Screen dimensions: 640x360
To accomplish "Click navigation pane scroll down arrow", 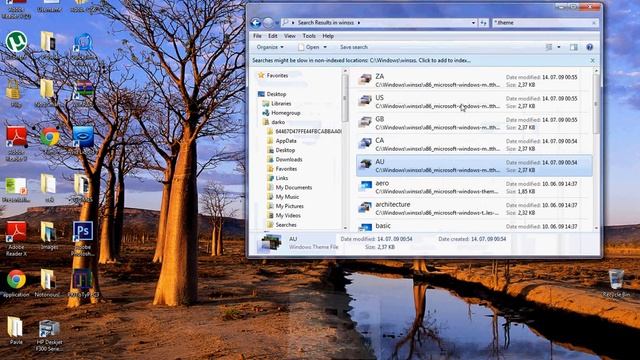I will (345, 228).
